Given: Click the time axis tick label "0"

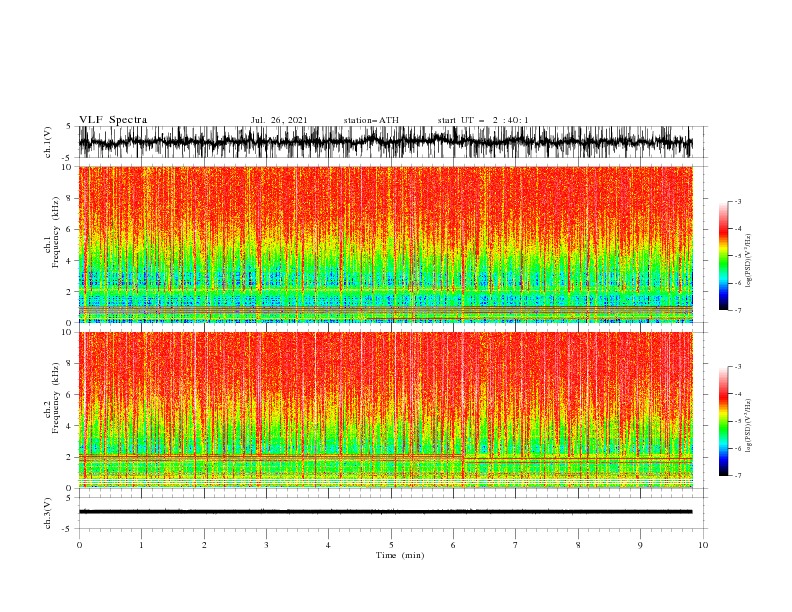Looking at the screenshot, I should coord(79,545).
